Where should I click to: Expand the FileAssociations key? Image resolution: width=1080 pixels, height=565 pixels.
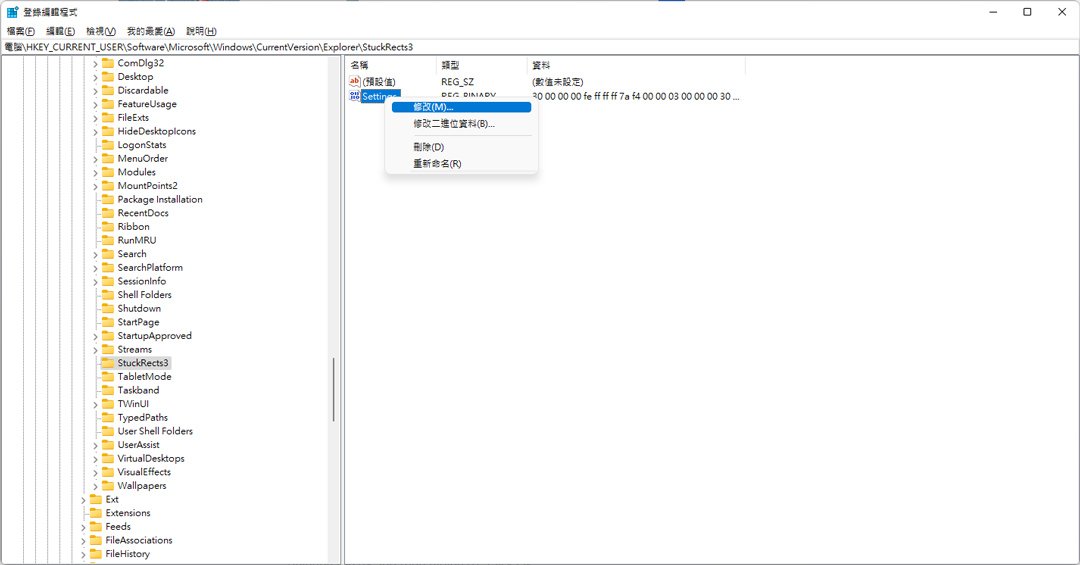[83, 541]
